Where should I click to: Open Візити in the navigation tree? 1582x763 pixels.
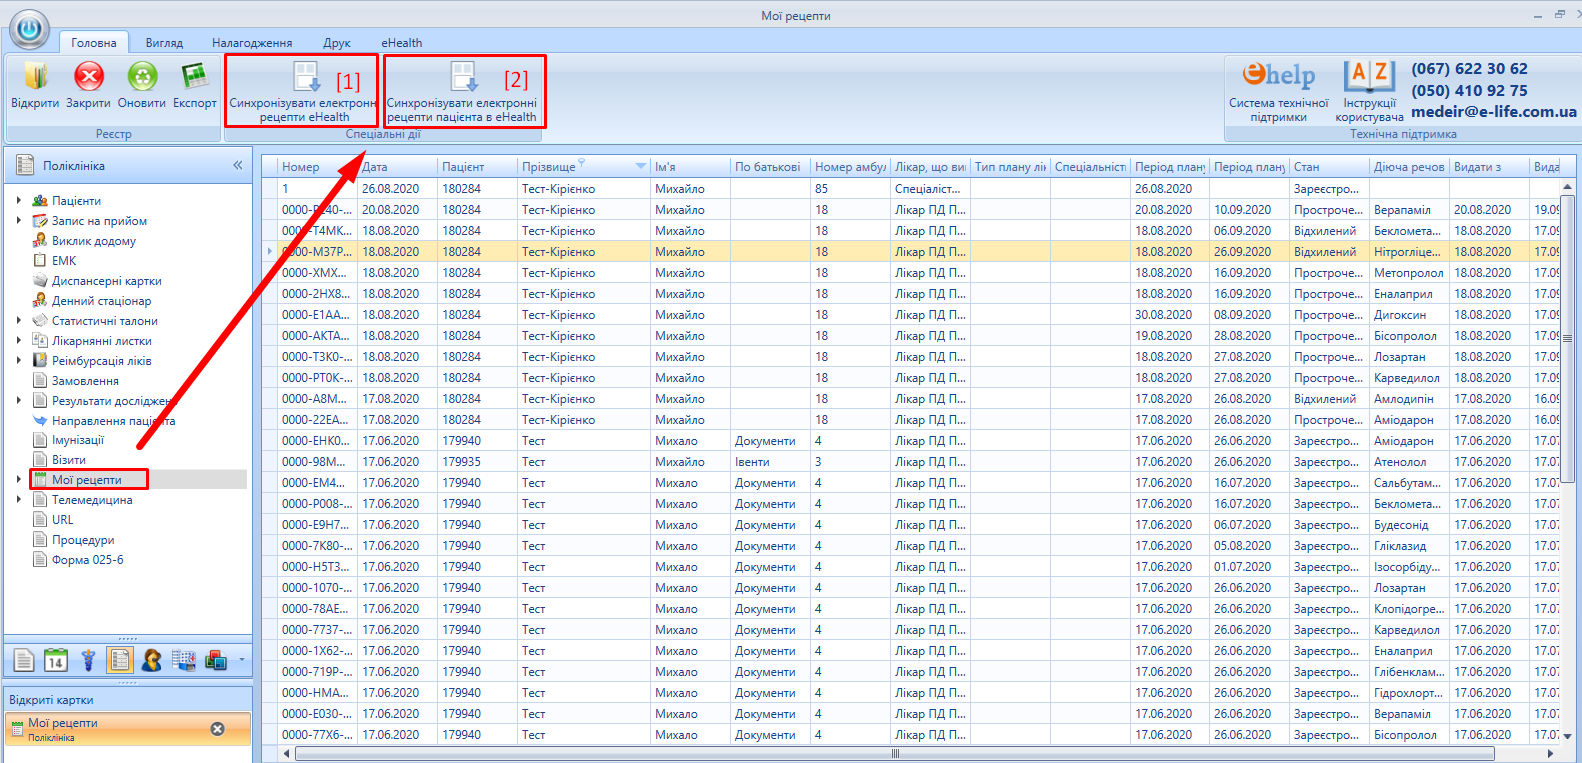[69, 460]
